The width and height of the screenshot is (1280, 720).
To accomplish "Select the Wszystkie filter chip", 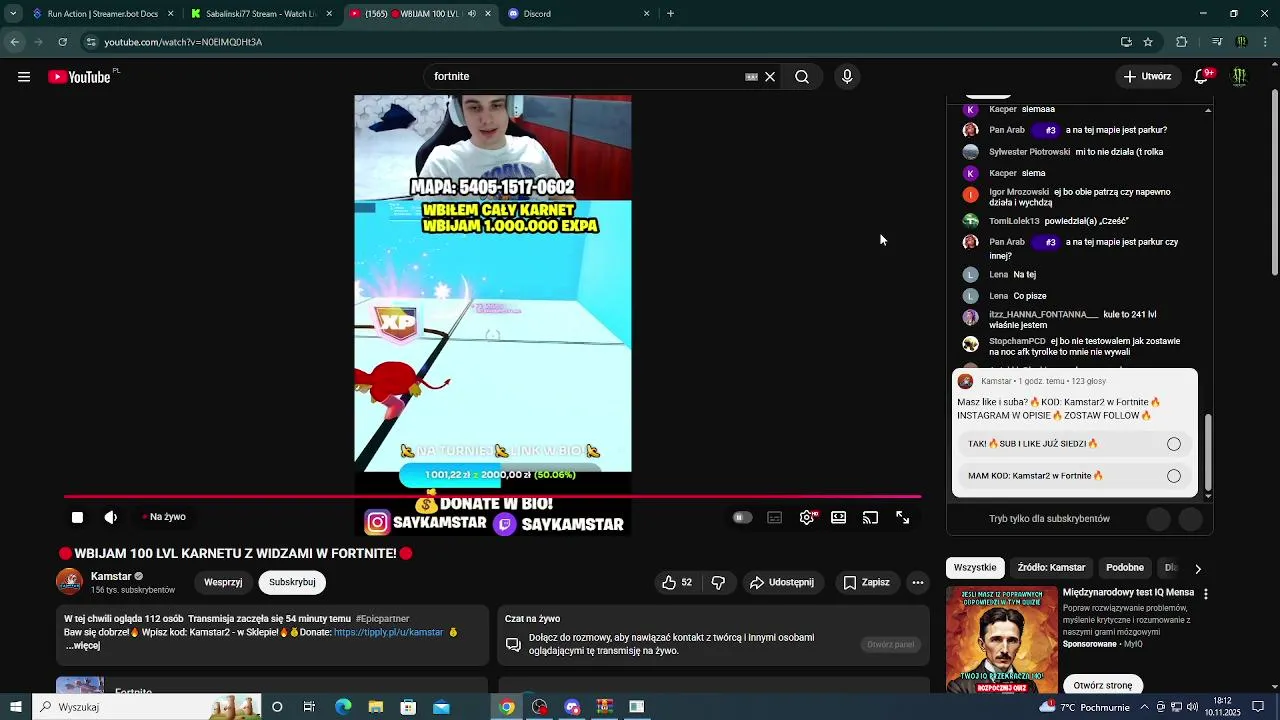I will point(975,568).
